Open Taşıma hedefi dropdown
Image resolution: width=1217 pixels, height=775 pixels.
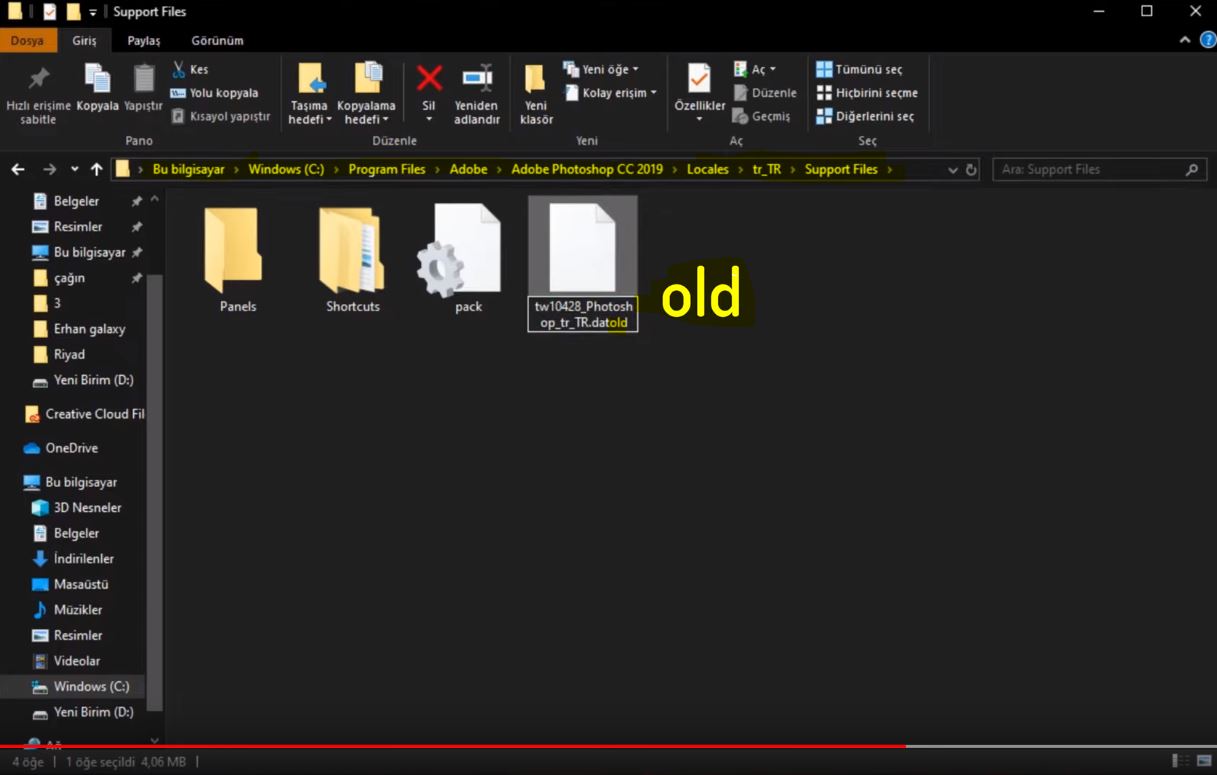(310, 95)
